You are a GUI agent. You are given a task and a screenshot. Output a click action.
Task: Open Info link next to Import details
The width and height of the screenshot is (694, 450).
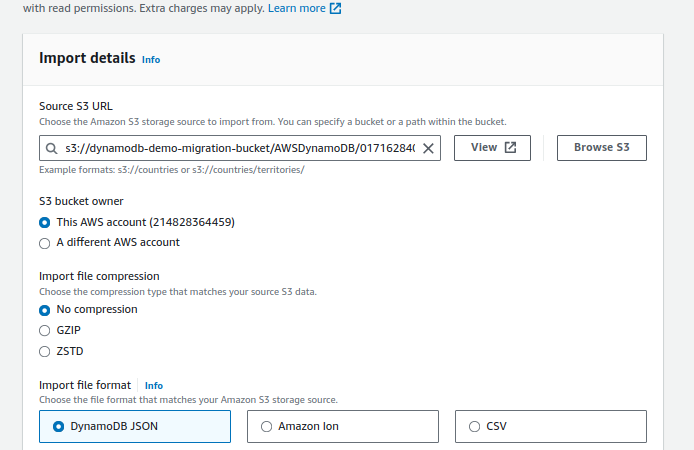tap(151, 60)
